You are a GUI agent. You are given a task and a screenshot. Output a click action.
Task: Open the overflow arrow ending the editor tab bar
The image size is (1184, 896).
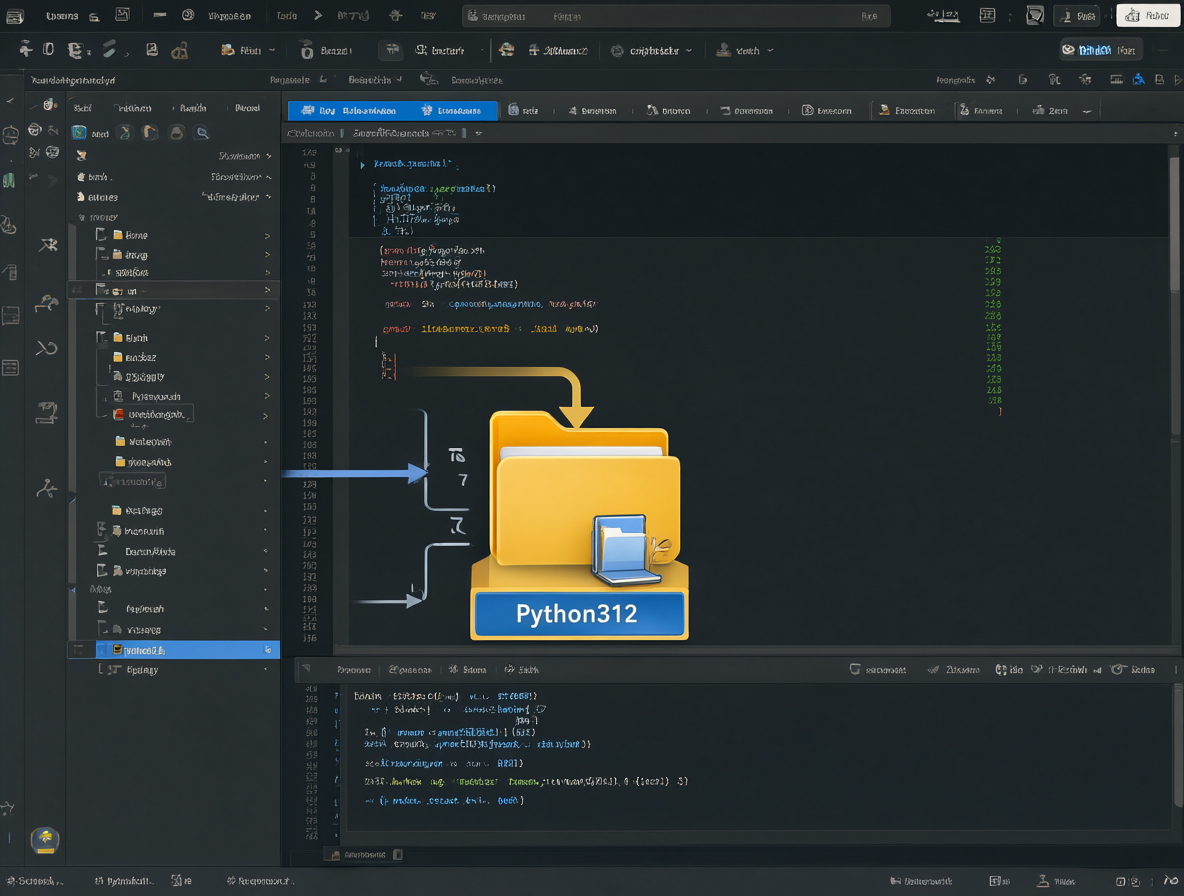coord(1087,111)
